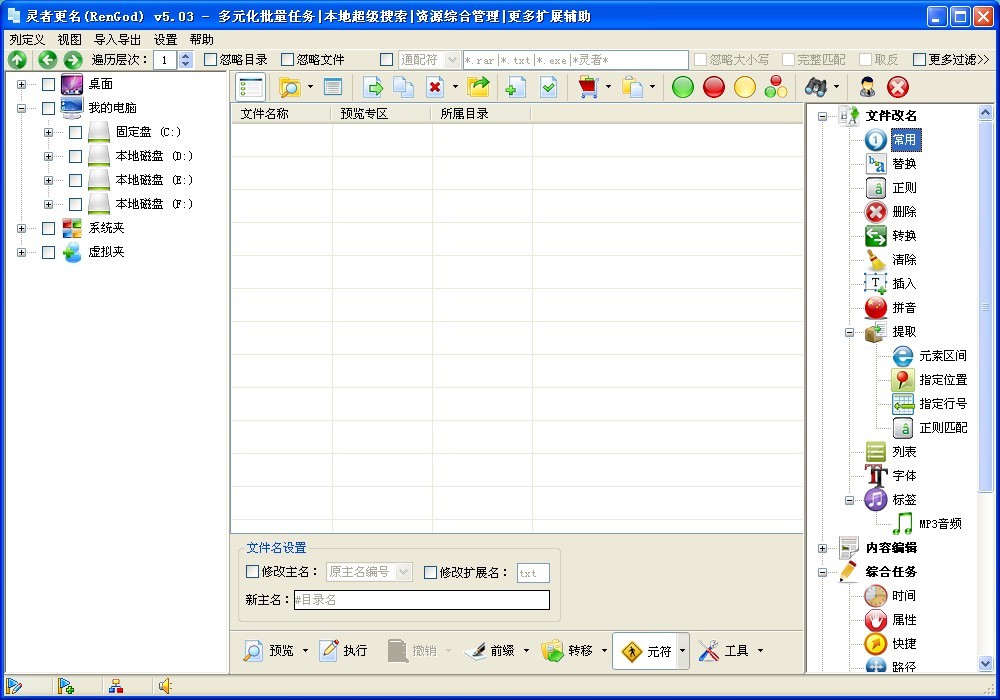
Task: Click the green circle icon in toolbar
Action: (x=683, y=87)
